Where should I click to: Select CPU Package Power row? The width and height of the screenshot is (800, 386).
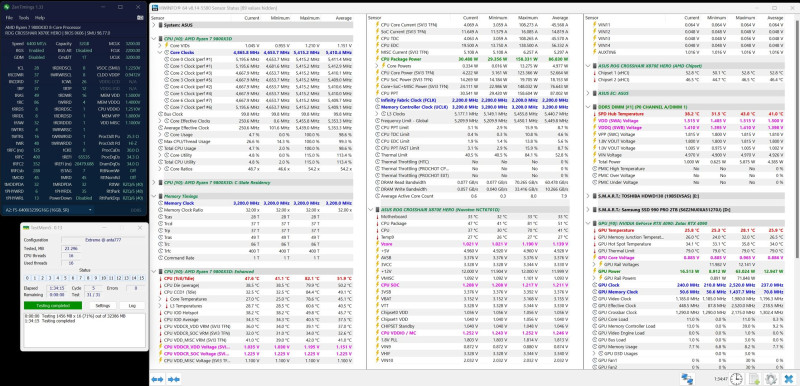[x=473, y=59]
